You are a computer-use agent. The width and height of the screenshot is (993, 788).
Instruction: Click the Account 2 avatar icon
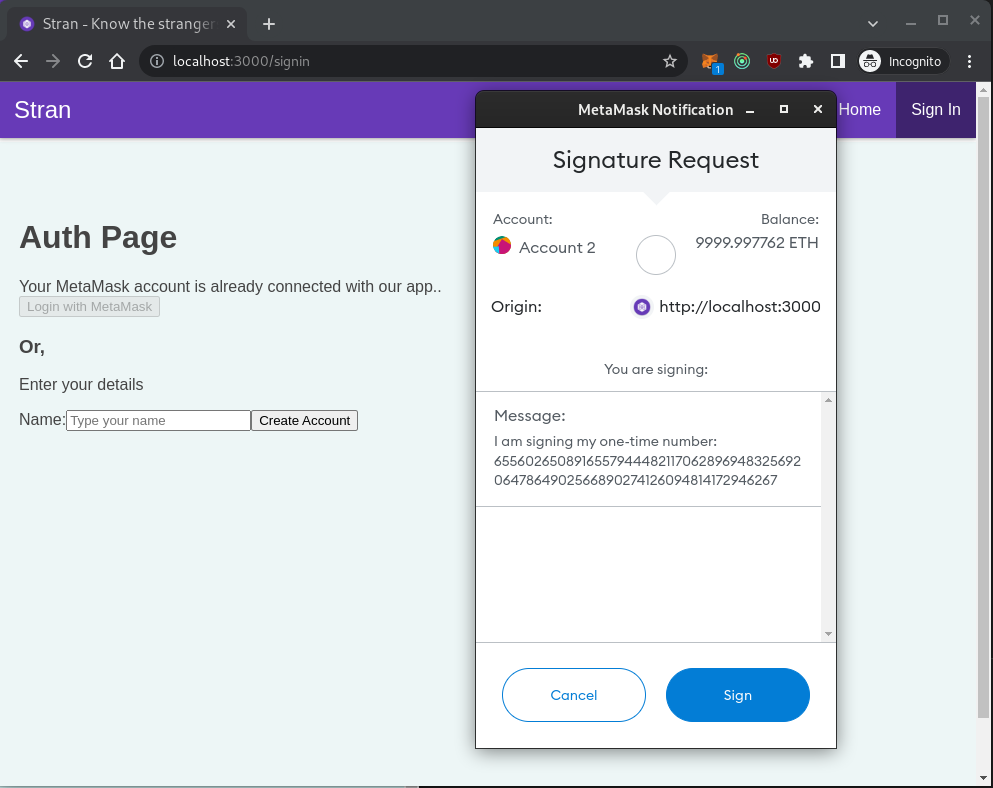pos(502,245)
